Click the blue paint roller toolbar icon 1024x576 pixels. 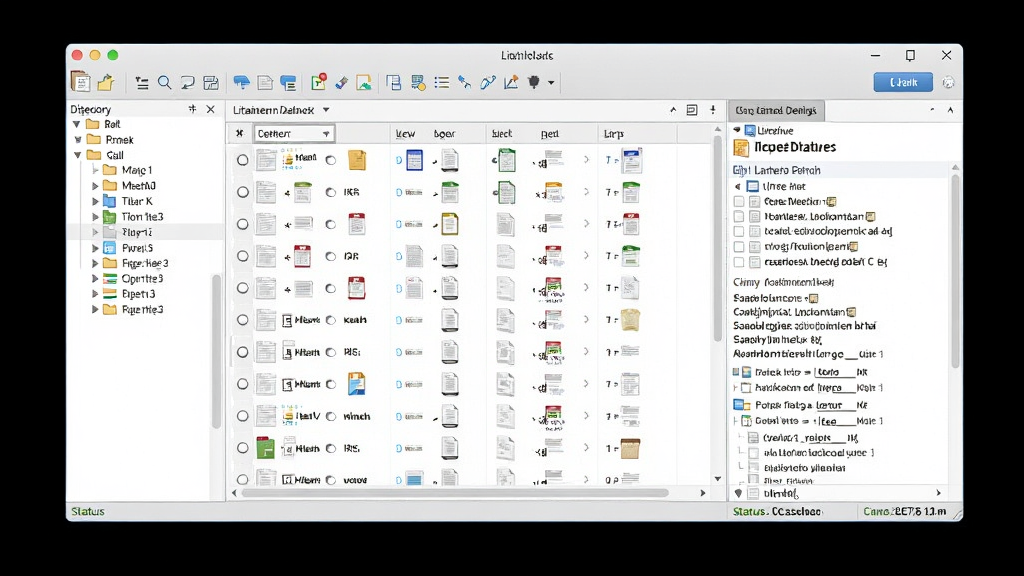coord(242,82)
